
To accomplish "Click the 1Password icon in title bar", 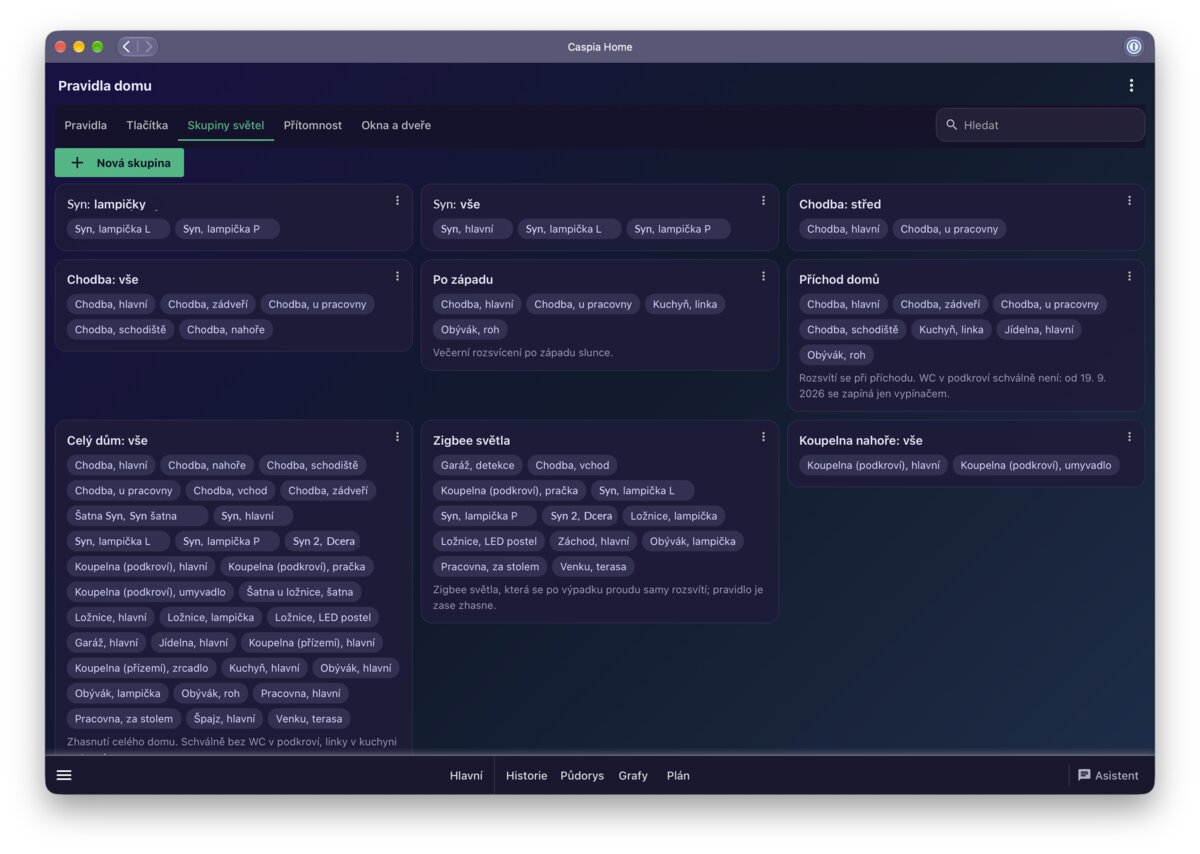I will coord(1133,46).
